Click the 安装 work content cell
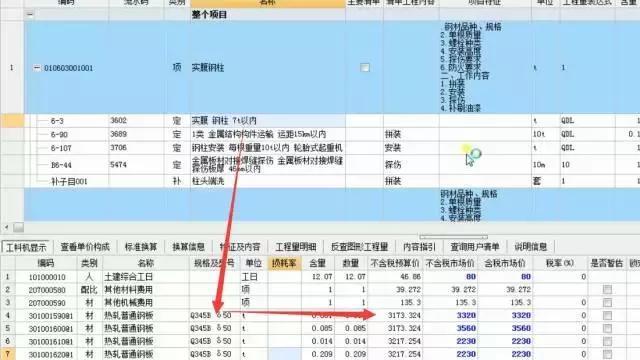Image resolution: width=640 pixels, height=360 pixels. [x=411, y=148]
